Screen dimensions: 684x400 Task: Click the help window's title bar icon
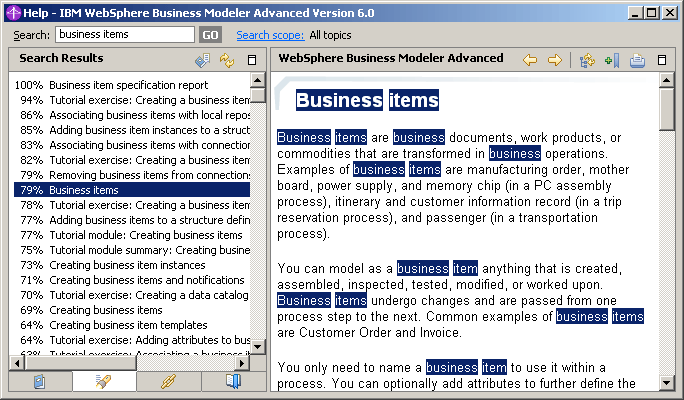coord(14,13)
